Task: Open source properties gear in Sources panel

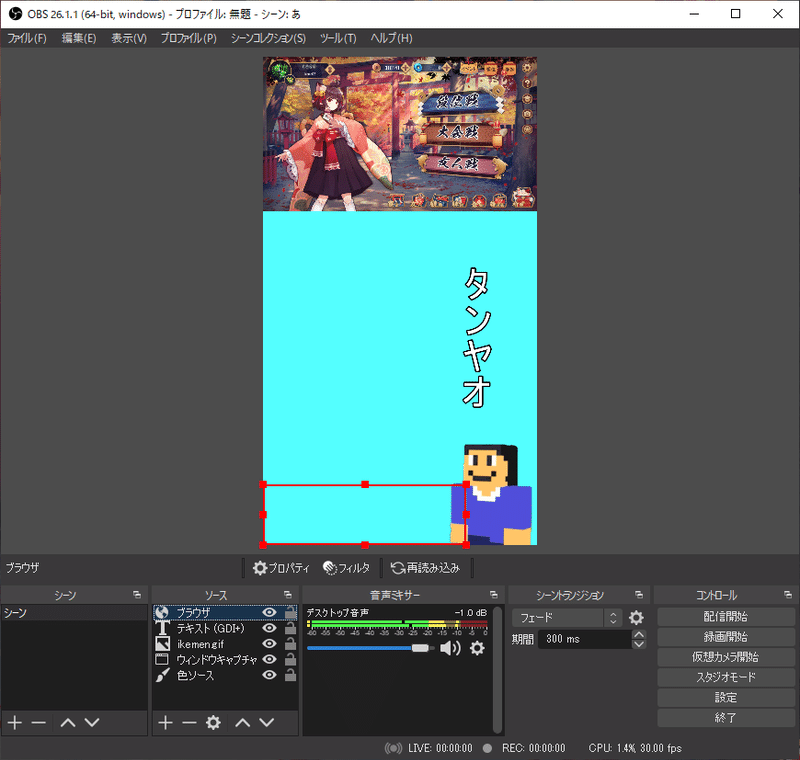Action: [213, 722]
